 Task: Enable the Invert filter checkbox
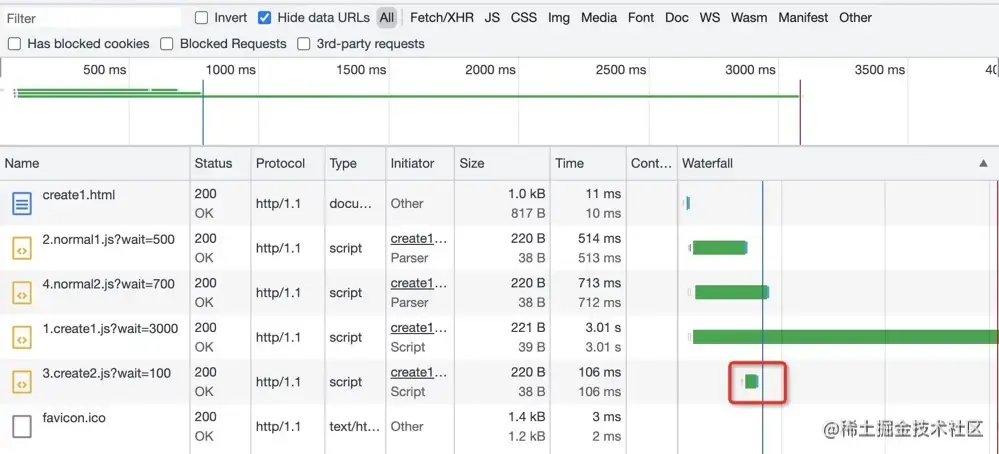(x=202, y=18)
